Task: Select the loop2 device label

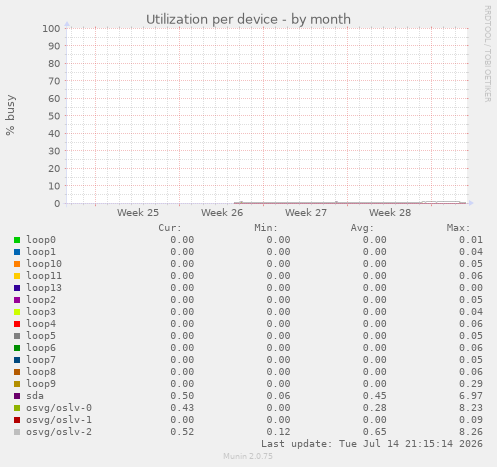Action: (41, 300)
